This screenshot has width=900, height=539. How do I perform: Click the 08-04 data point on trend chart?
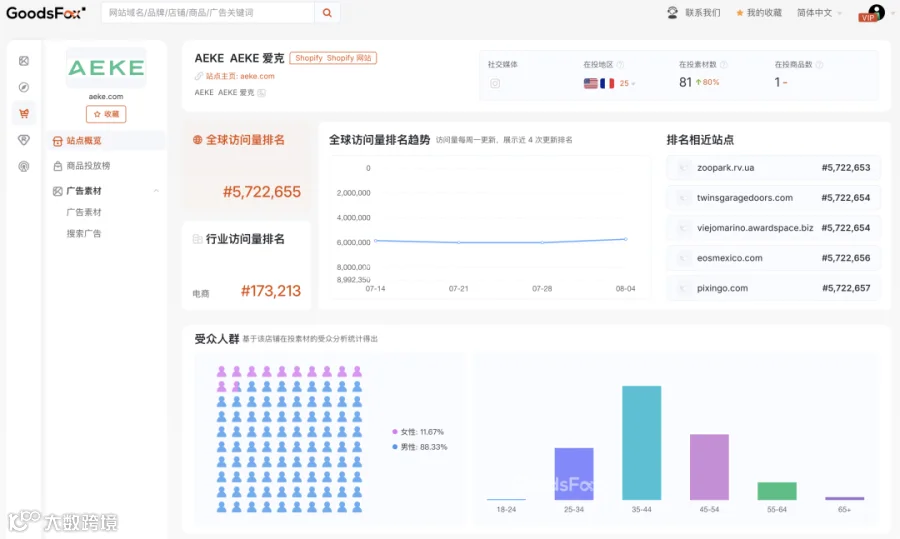[x=626, y=239]
